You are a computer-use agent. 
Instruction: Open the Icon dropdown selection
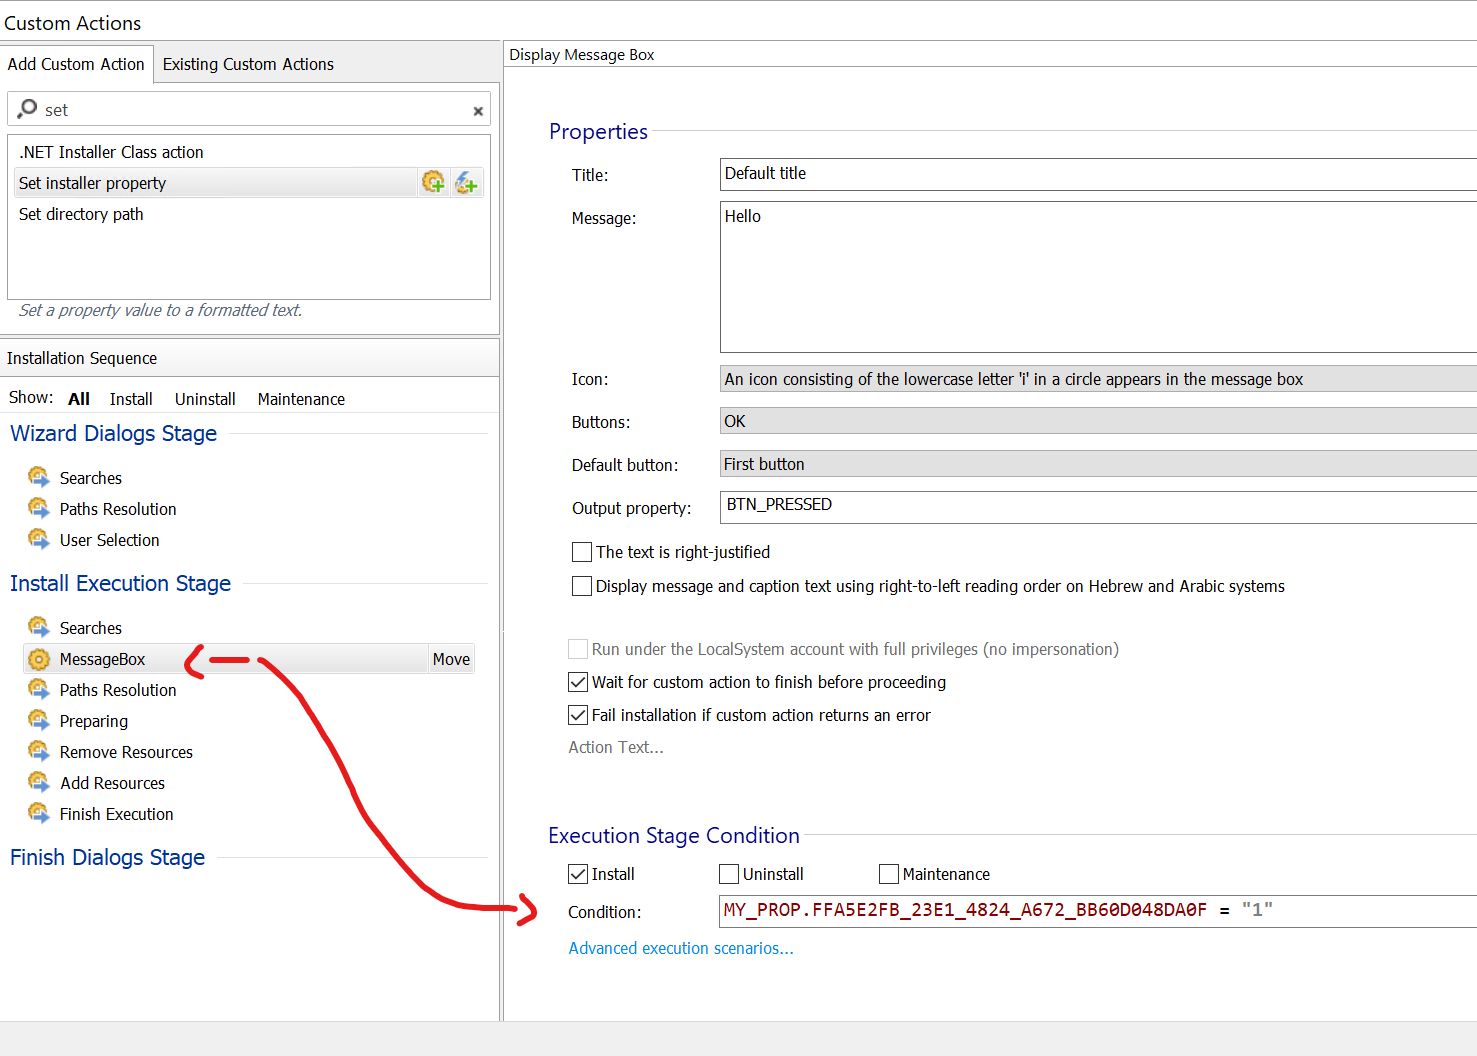(x=1097, y=379)
